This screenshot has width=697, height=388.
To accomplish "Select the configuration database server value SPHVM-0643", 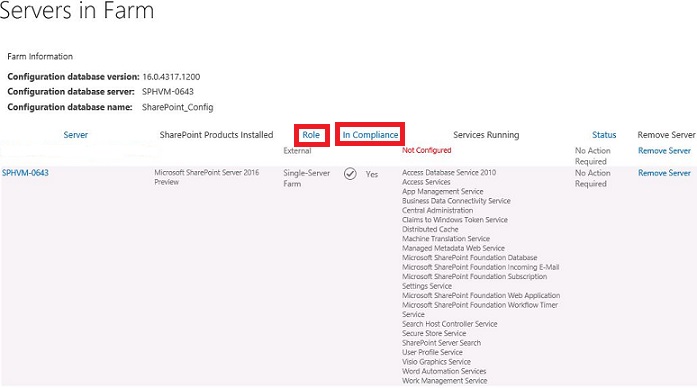I will coord(168,92).
